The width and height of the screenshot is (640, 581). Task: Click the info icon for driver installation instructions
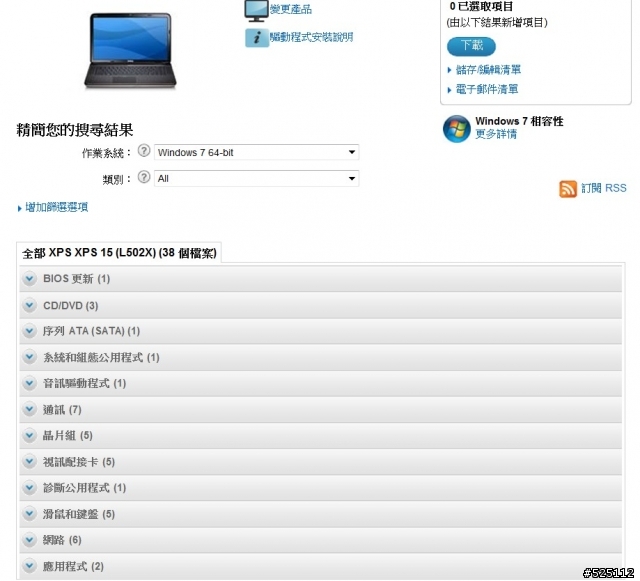click(257, 38)
